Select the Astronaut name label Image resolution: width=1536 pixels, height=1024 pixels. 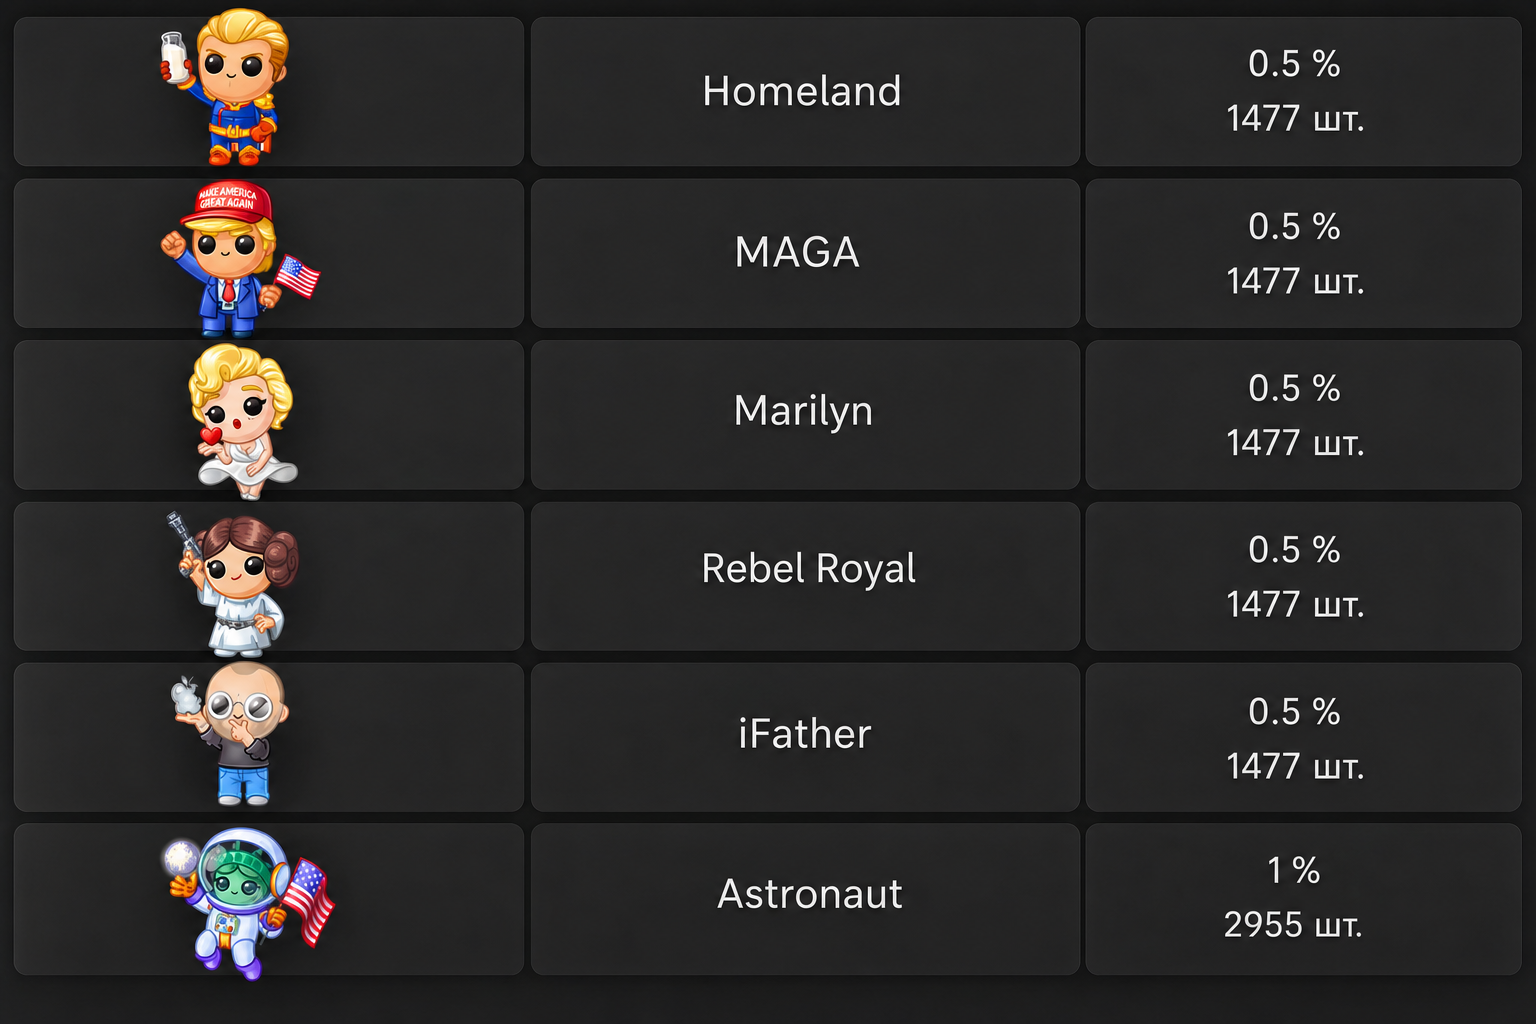(x=810, y=894)
